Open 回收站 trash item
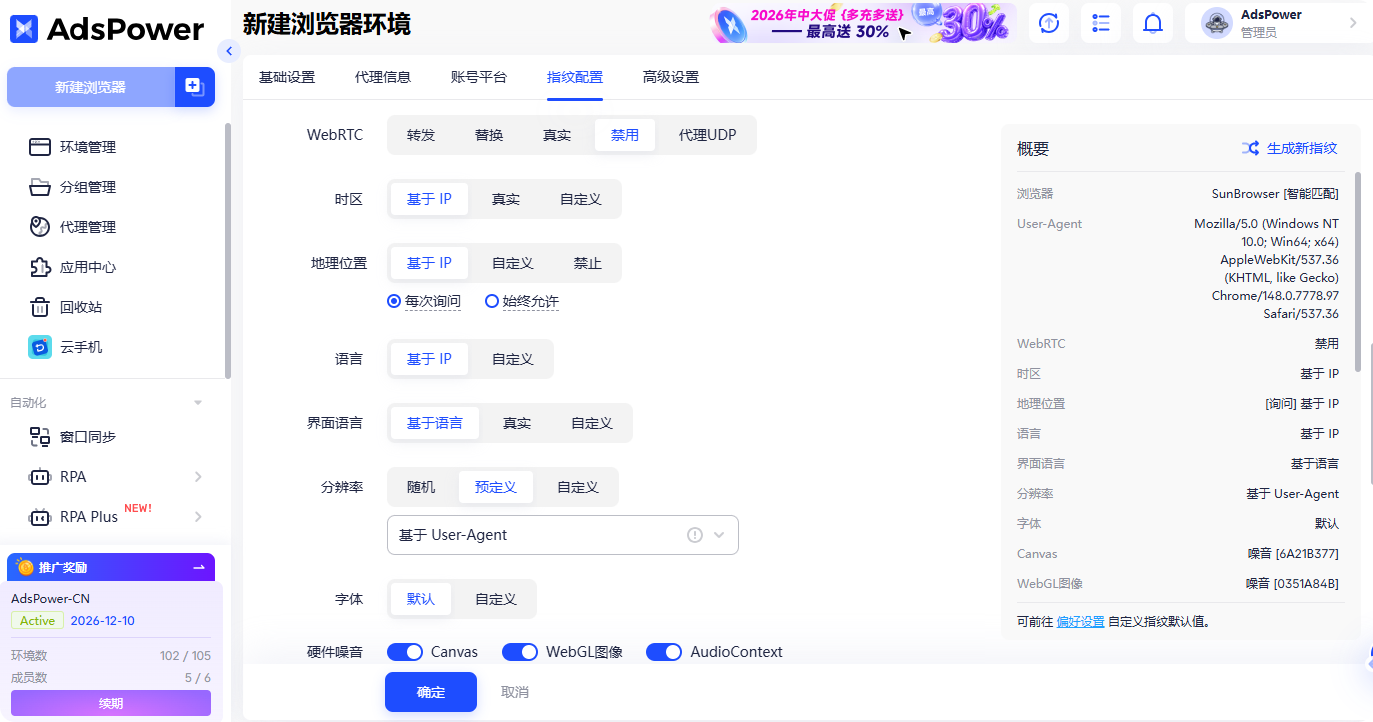 tap(80, 307)
